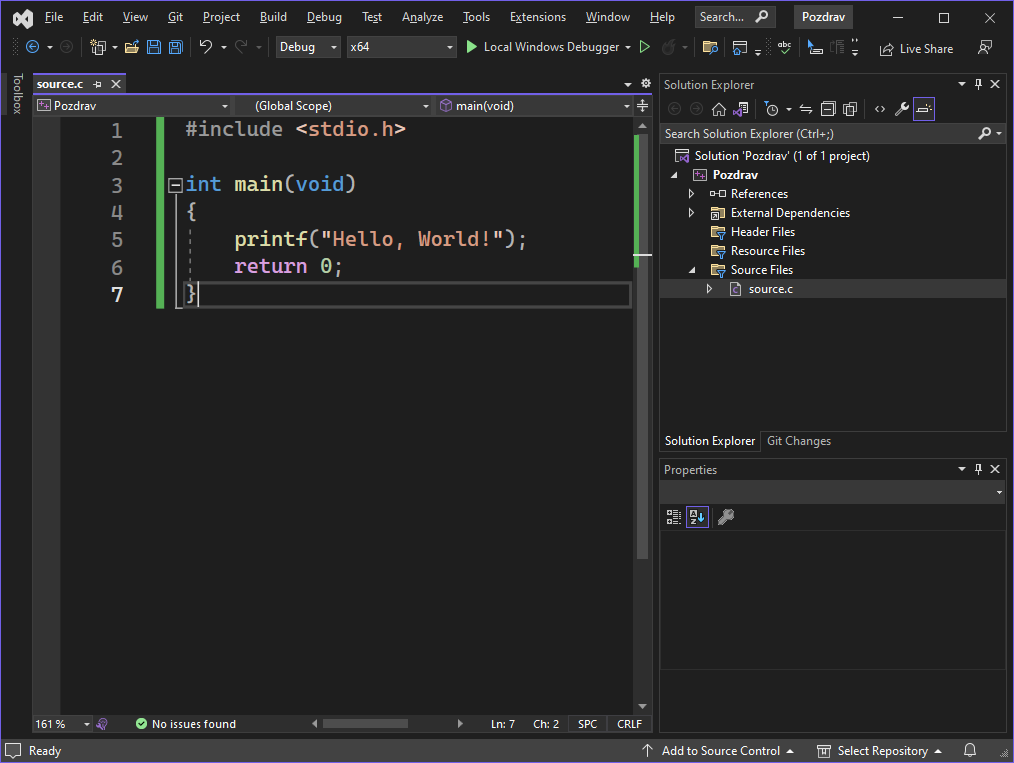The image size is (1014, 763).
Task: Expand the References node
Action: [691, 193]
